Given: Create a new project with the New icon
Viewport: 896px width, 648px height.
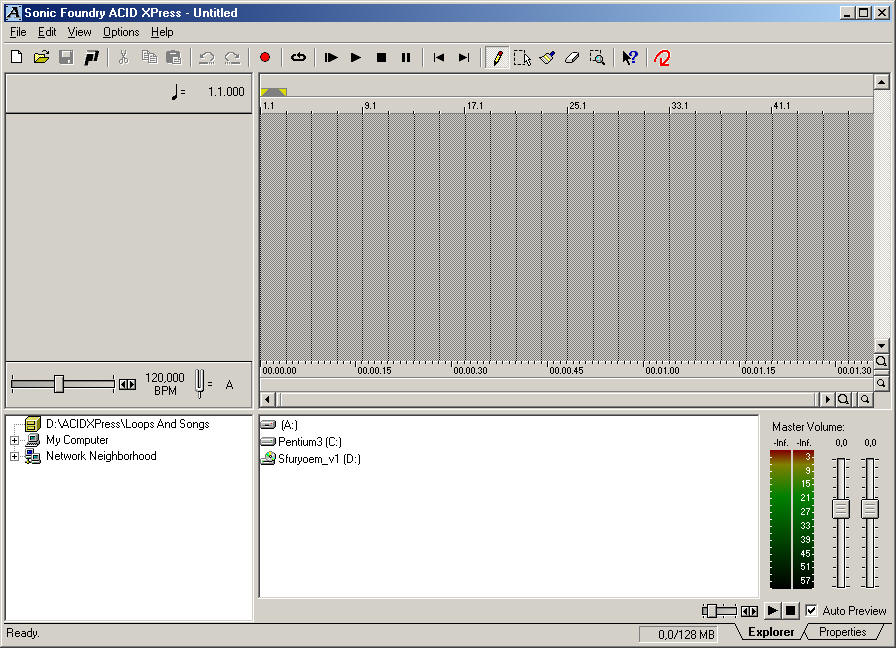Looking at the screenshot, I should 17,57.
